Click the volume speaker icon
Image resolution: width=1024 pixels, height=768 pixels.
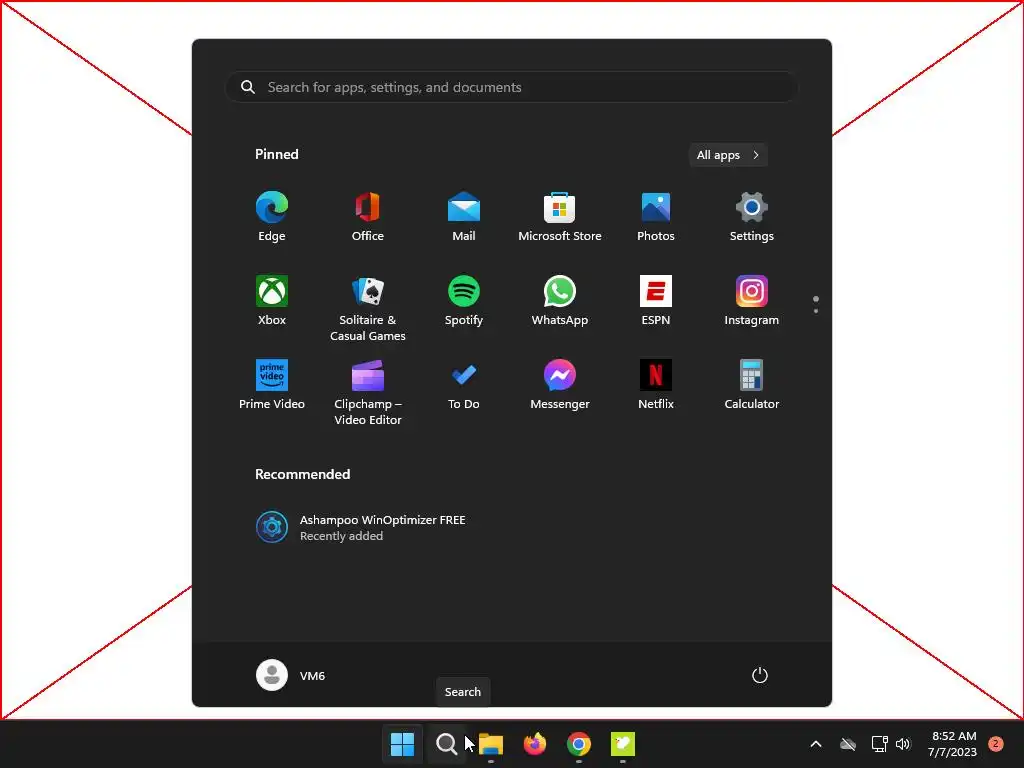coord(903,744)
